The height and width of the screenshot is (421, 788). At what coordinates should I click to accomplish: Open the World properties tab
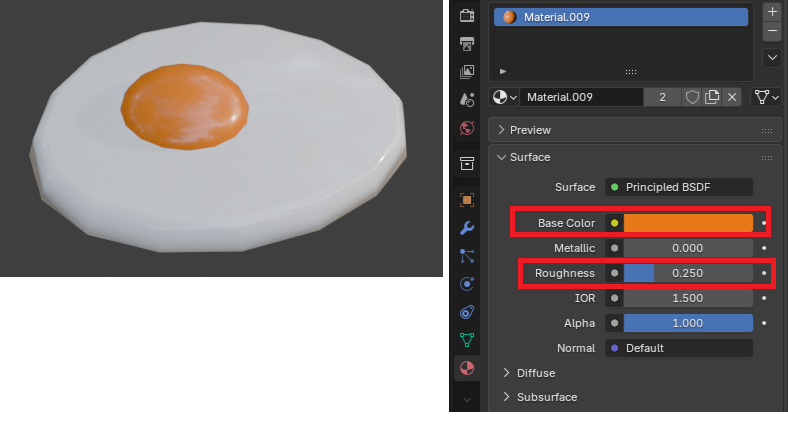point(467,128)
